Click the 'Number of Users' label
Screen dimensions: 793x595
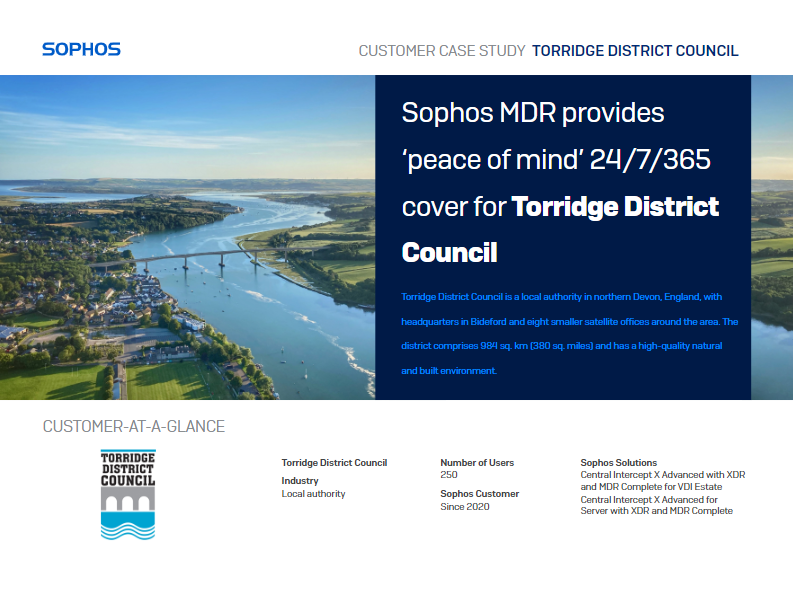click(x=477, y=463)
